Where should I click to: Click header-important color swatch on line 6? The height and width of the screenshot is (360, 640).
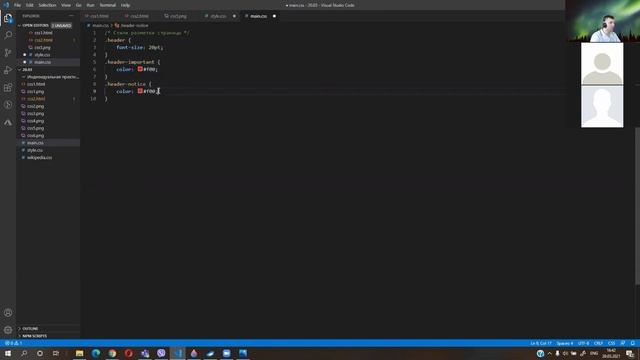point(140,69)
